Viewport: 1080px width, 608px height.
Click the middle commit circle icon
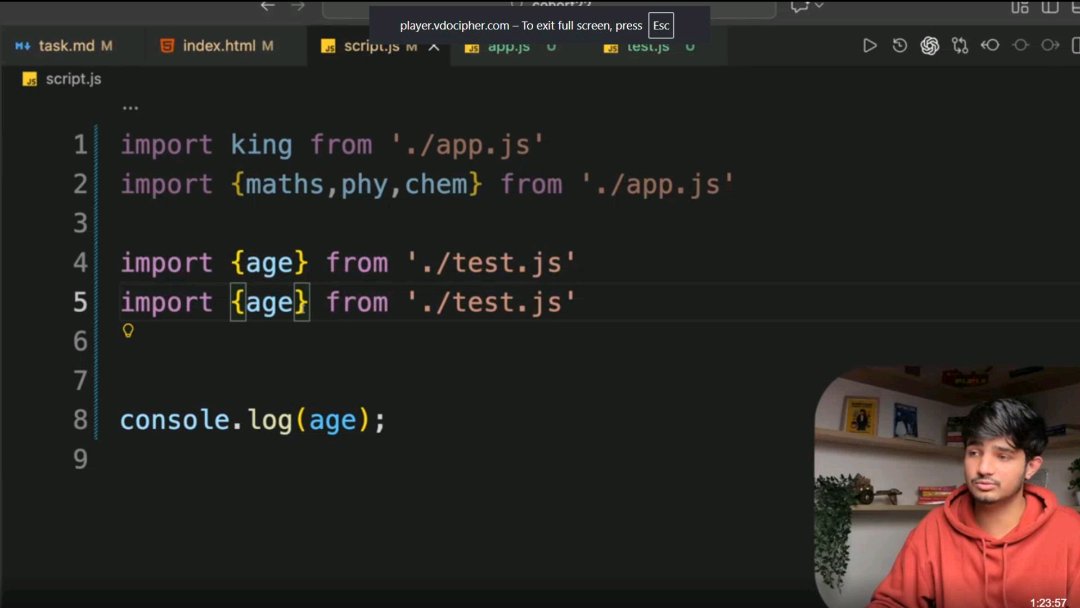1020,45
